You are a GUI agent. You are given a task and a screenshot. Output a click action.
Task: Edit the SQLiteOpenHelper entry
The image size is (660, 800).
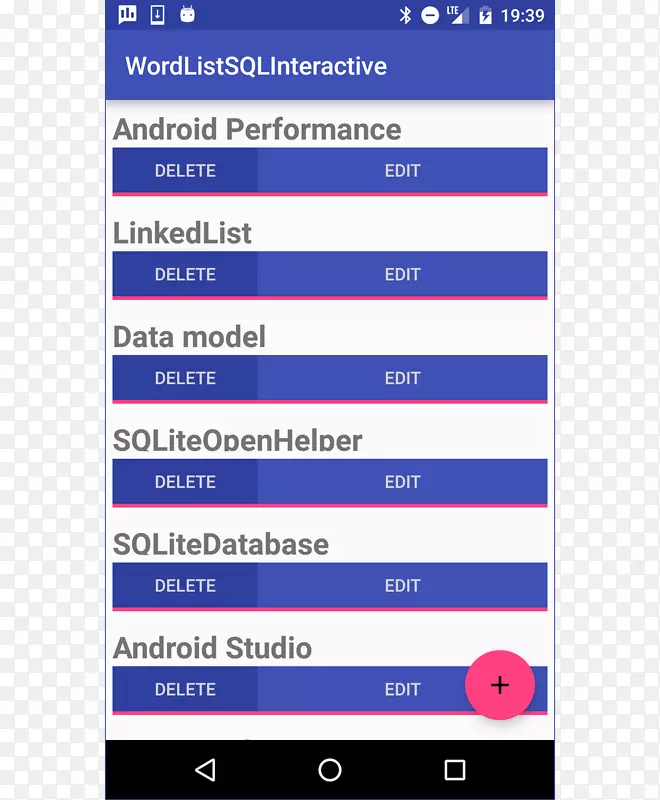pos(402,482)
